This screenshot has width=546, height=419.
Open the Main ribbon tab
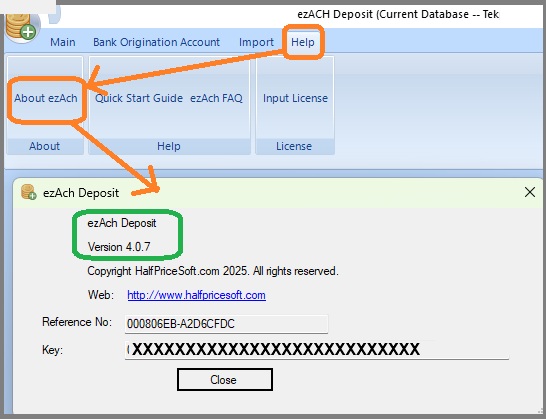point(63,42)
